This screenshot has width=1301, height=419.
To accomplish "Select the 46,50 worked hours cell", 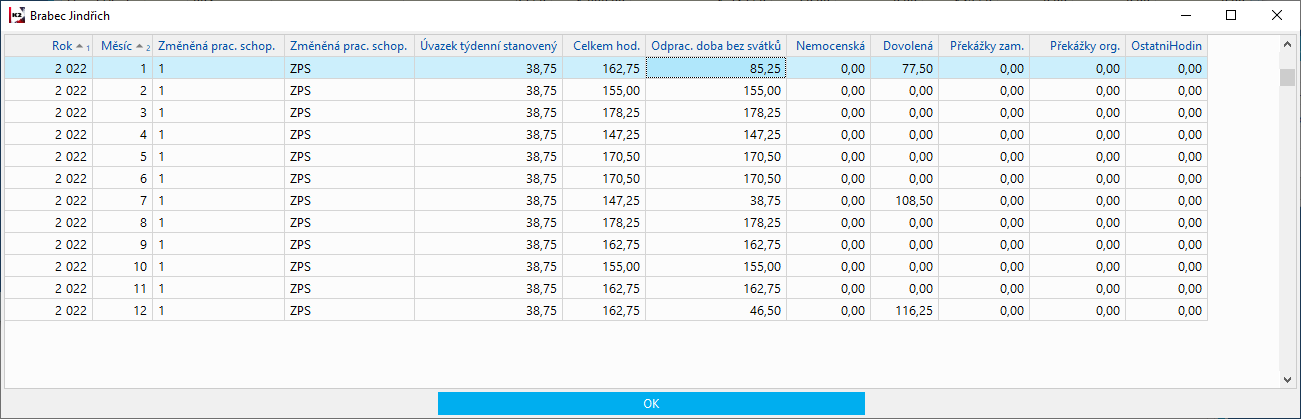I will point(716,310).
